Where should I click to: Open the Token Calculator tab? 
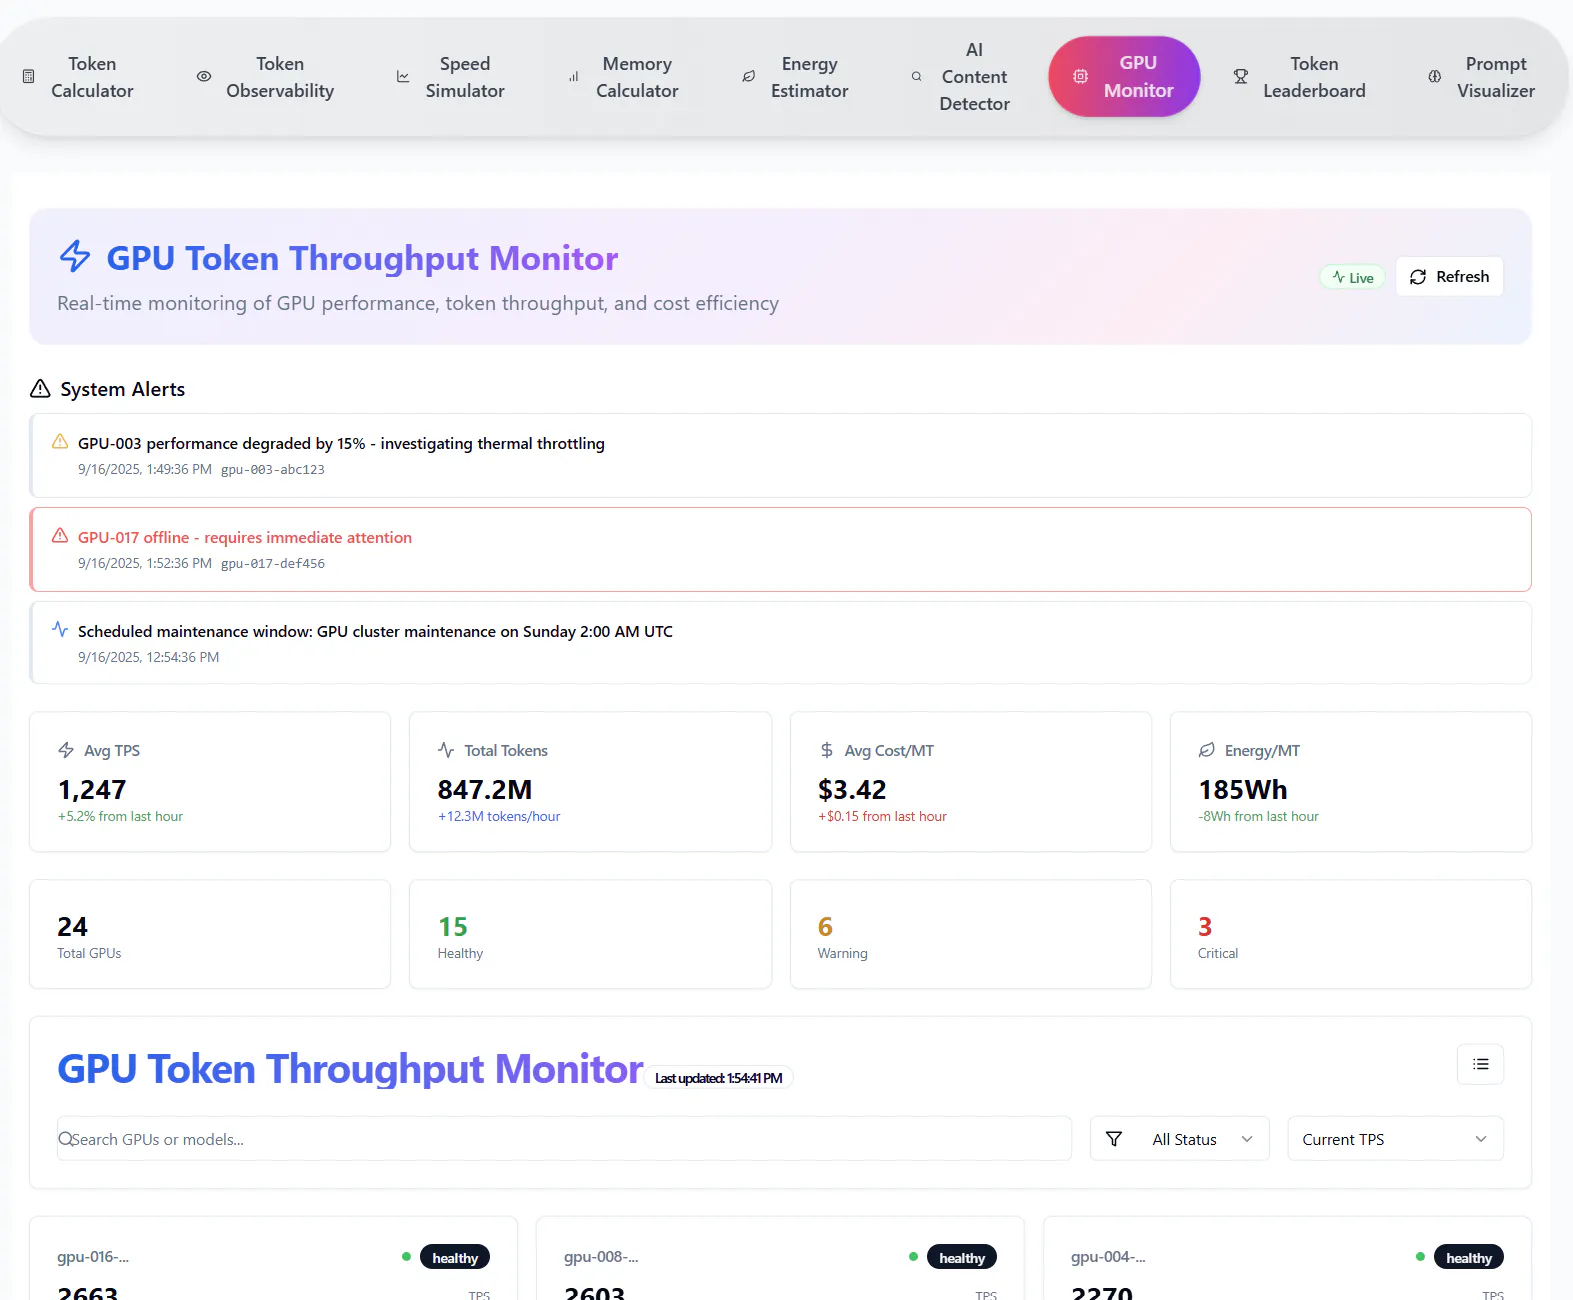(x=78, y=77)
